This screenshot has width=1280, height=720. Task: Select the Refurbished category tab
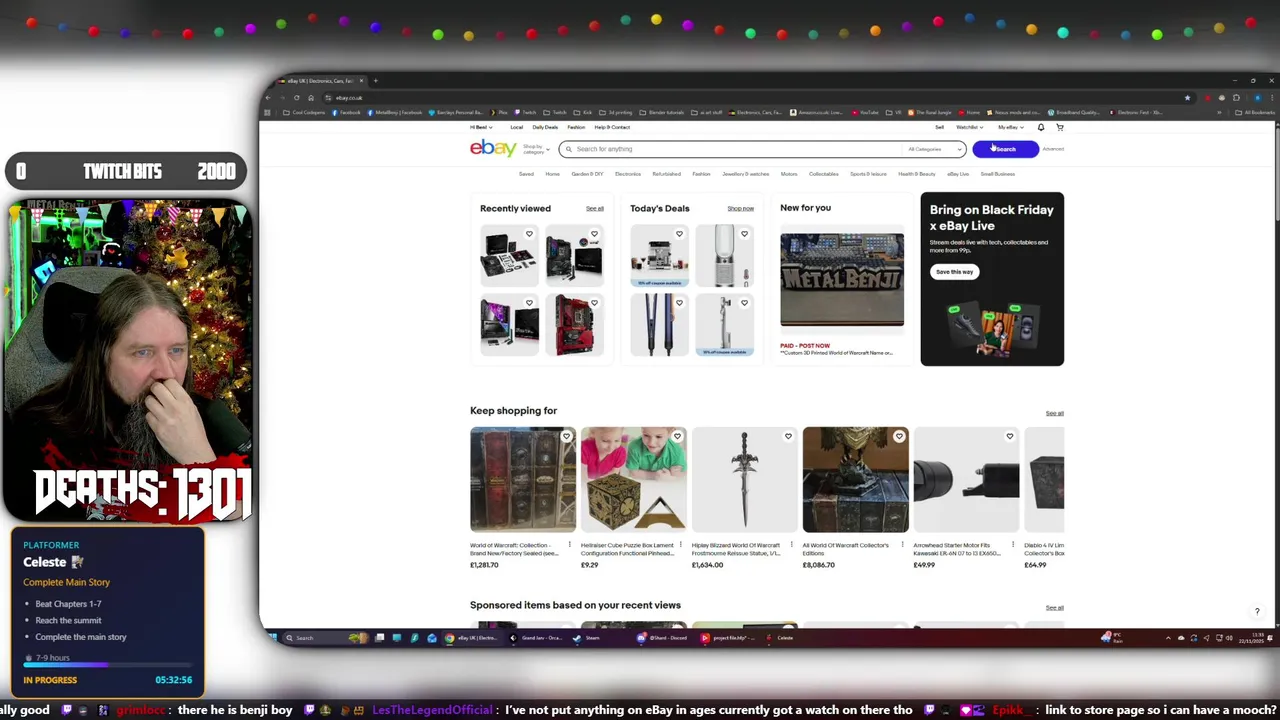666,174
